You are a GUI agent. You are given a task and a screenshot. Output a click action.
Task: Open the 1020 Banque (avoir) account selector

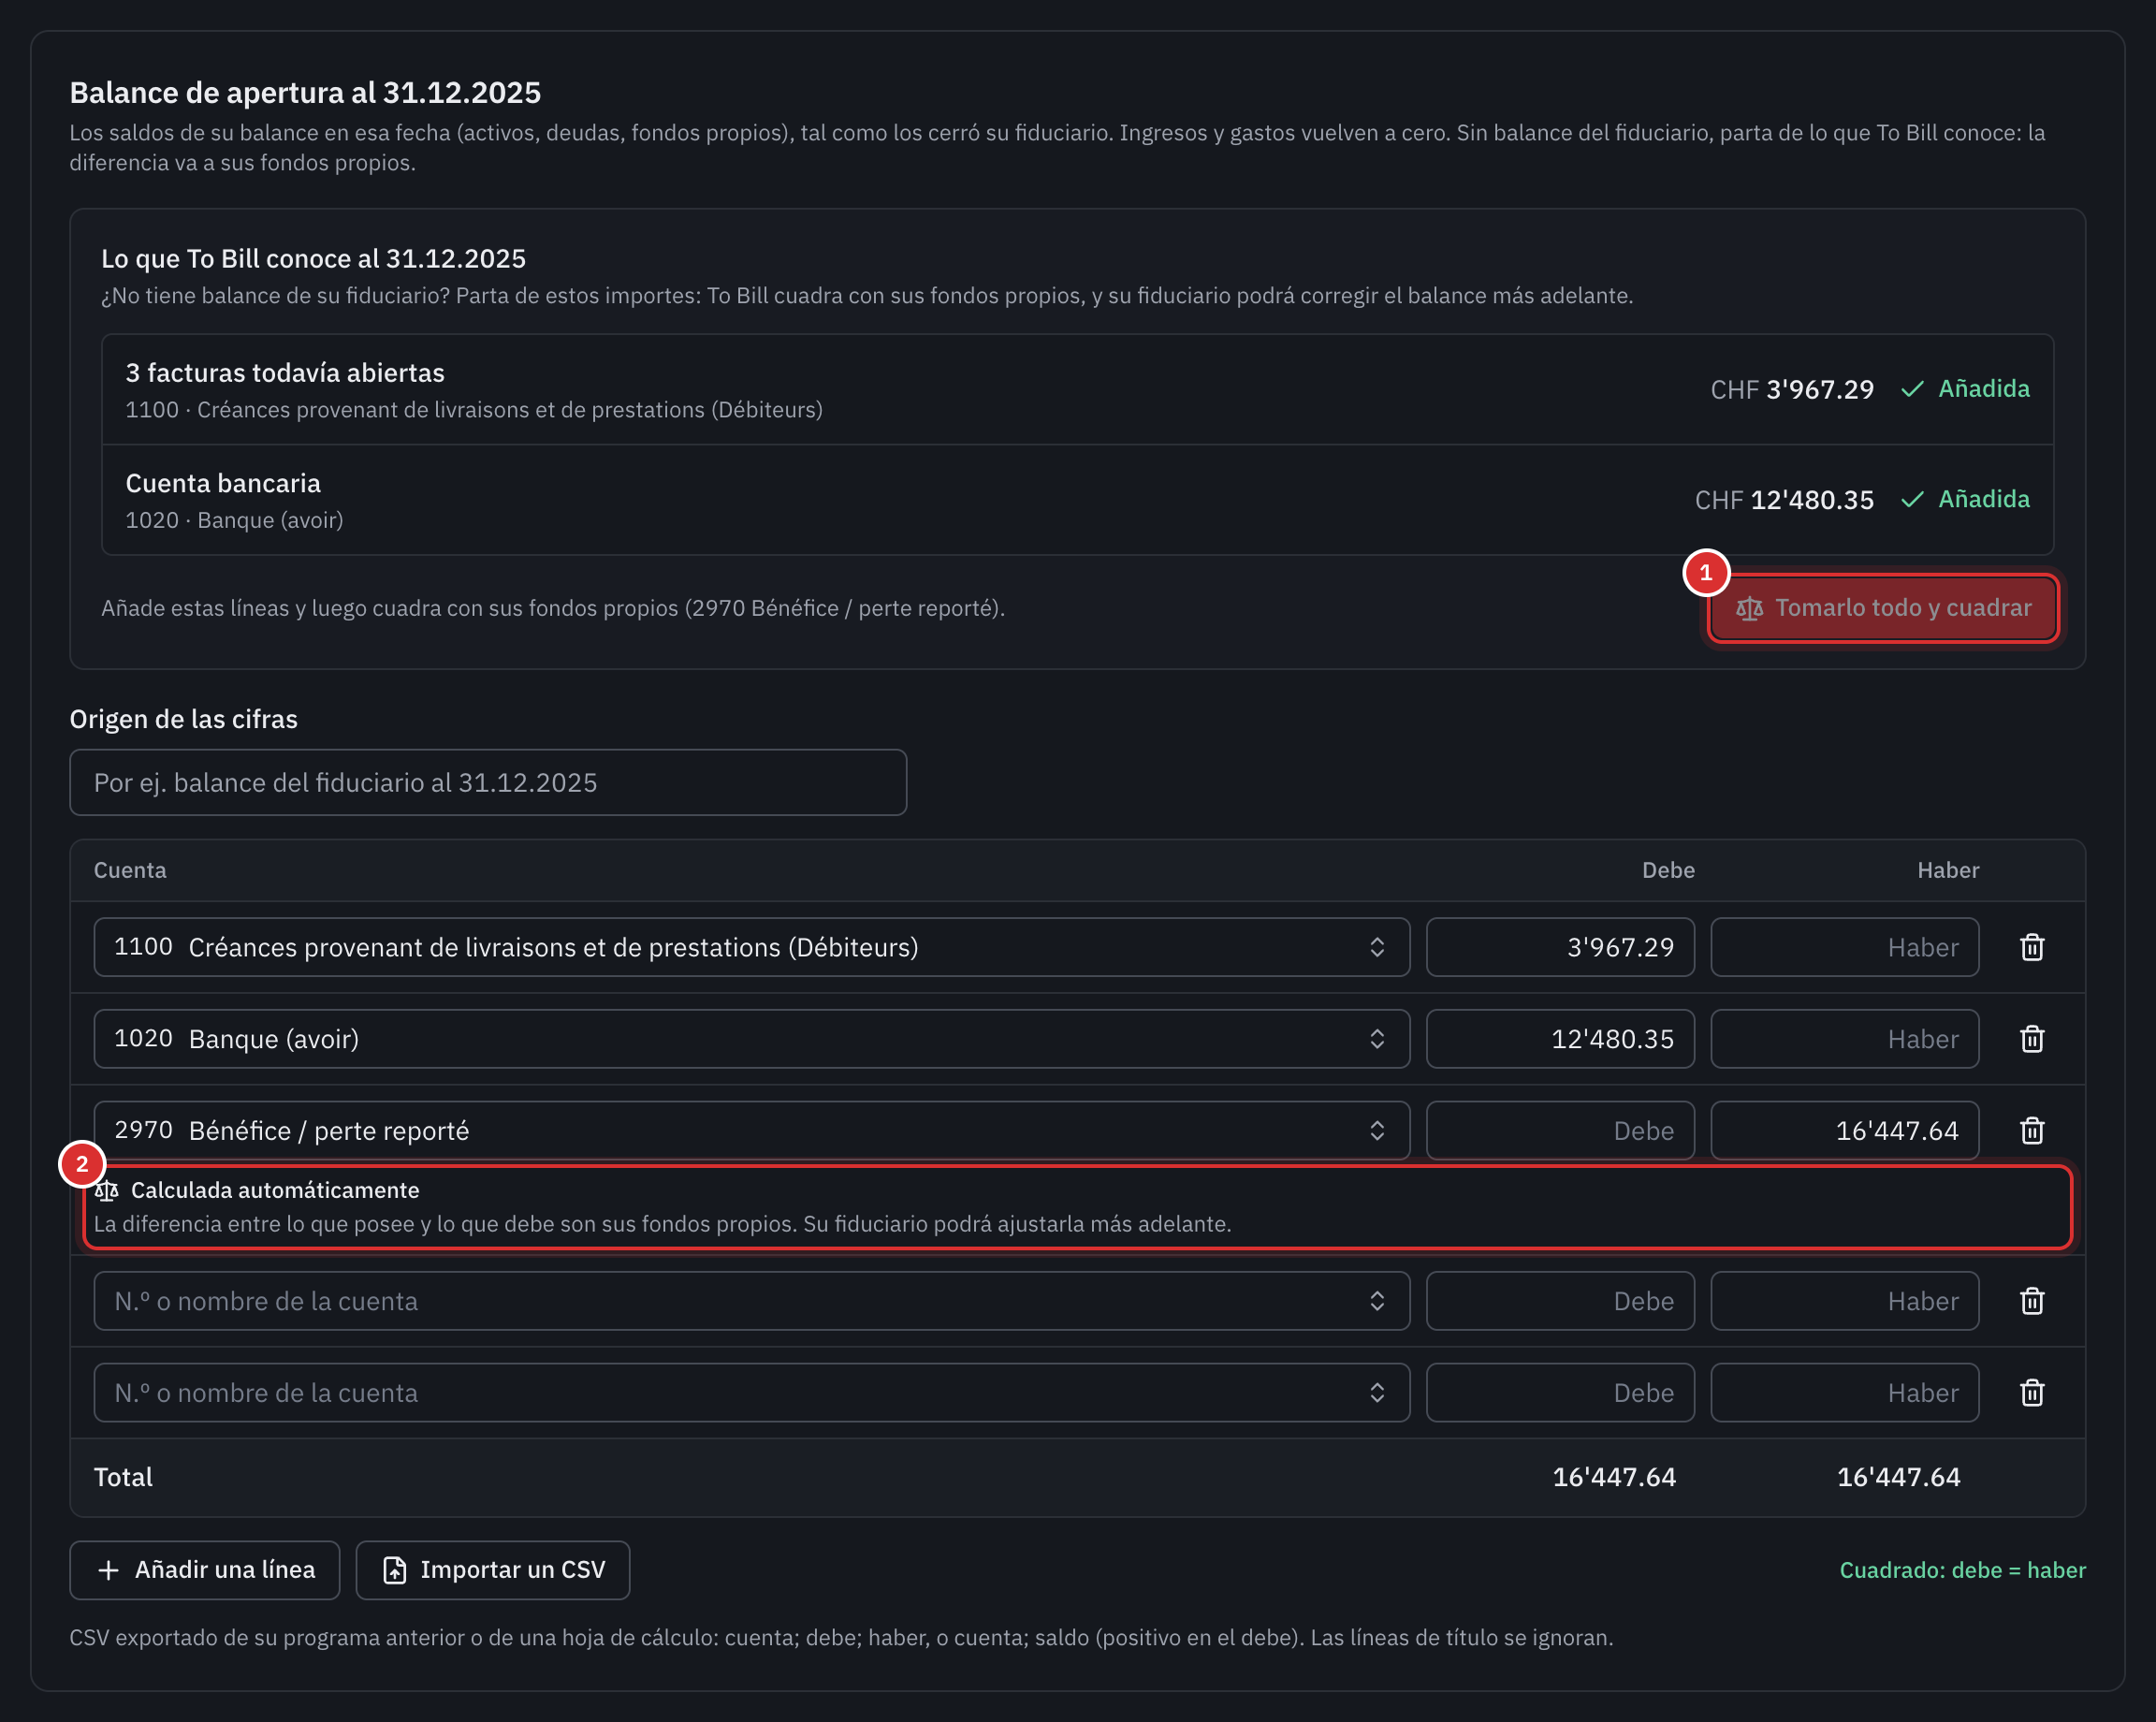752,1039
